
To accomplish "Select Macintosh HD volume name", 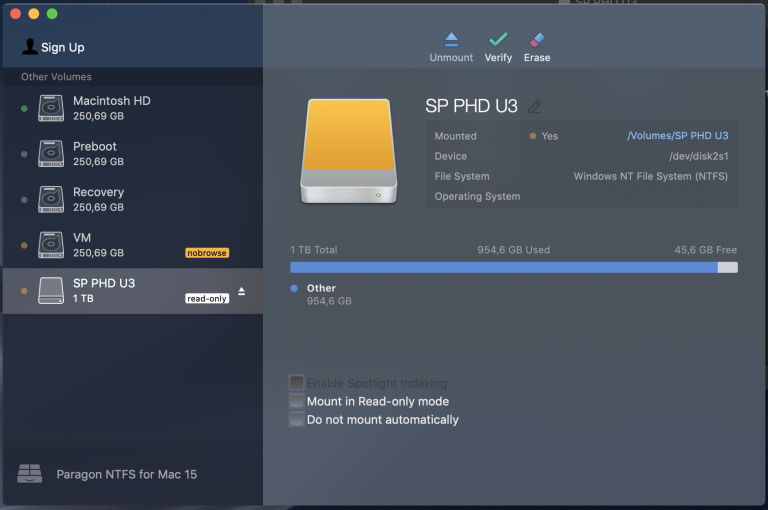I will 112,101.
